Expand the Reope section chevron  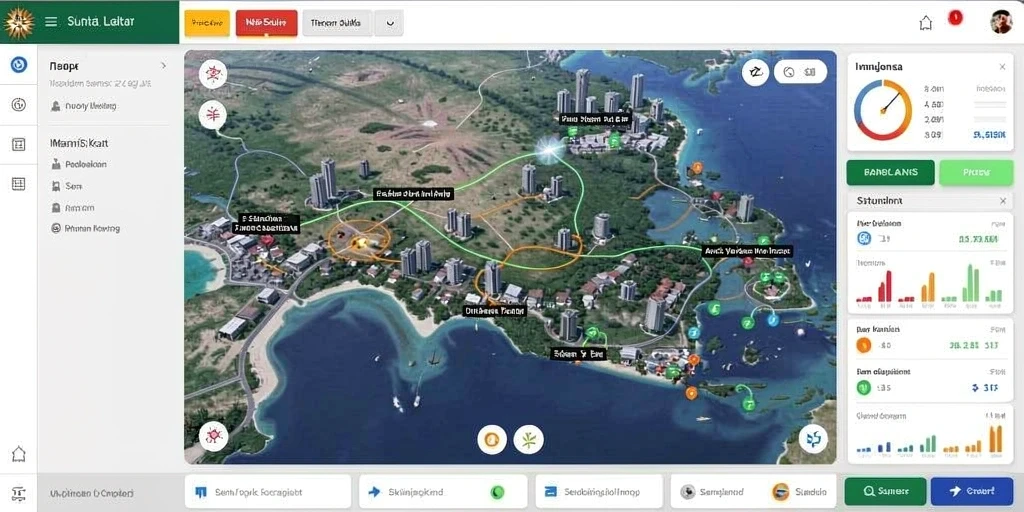pyautogui.click(x=163, y=66)
